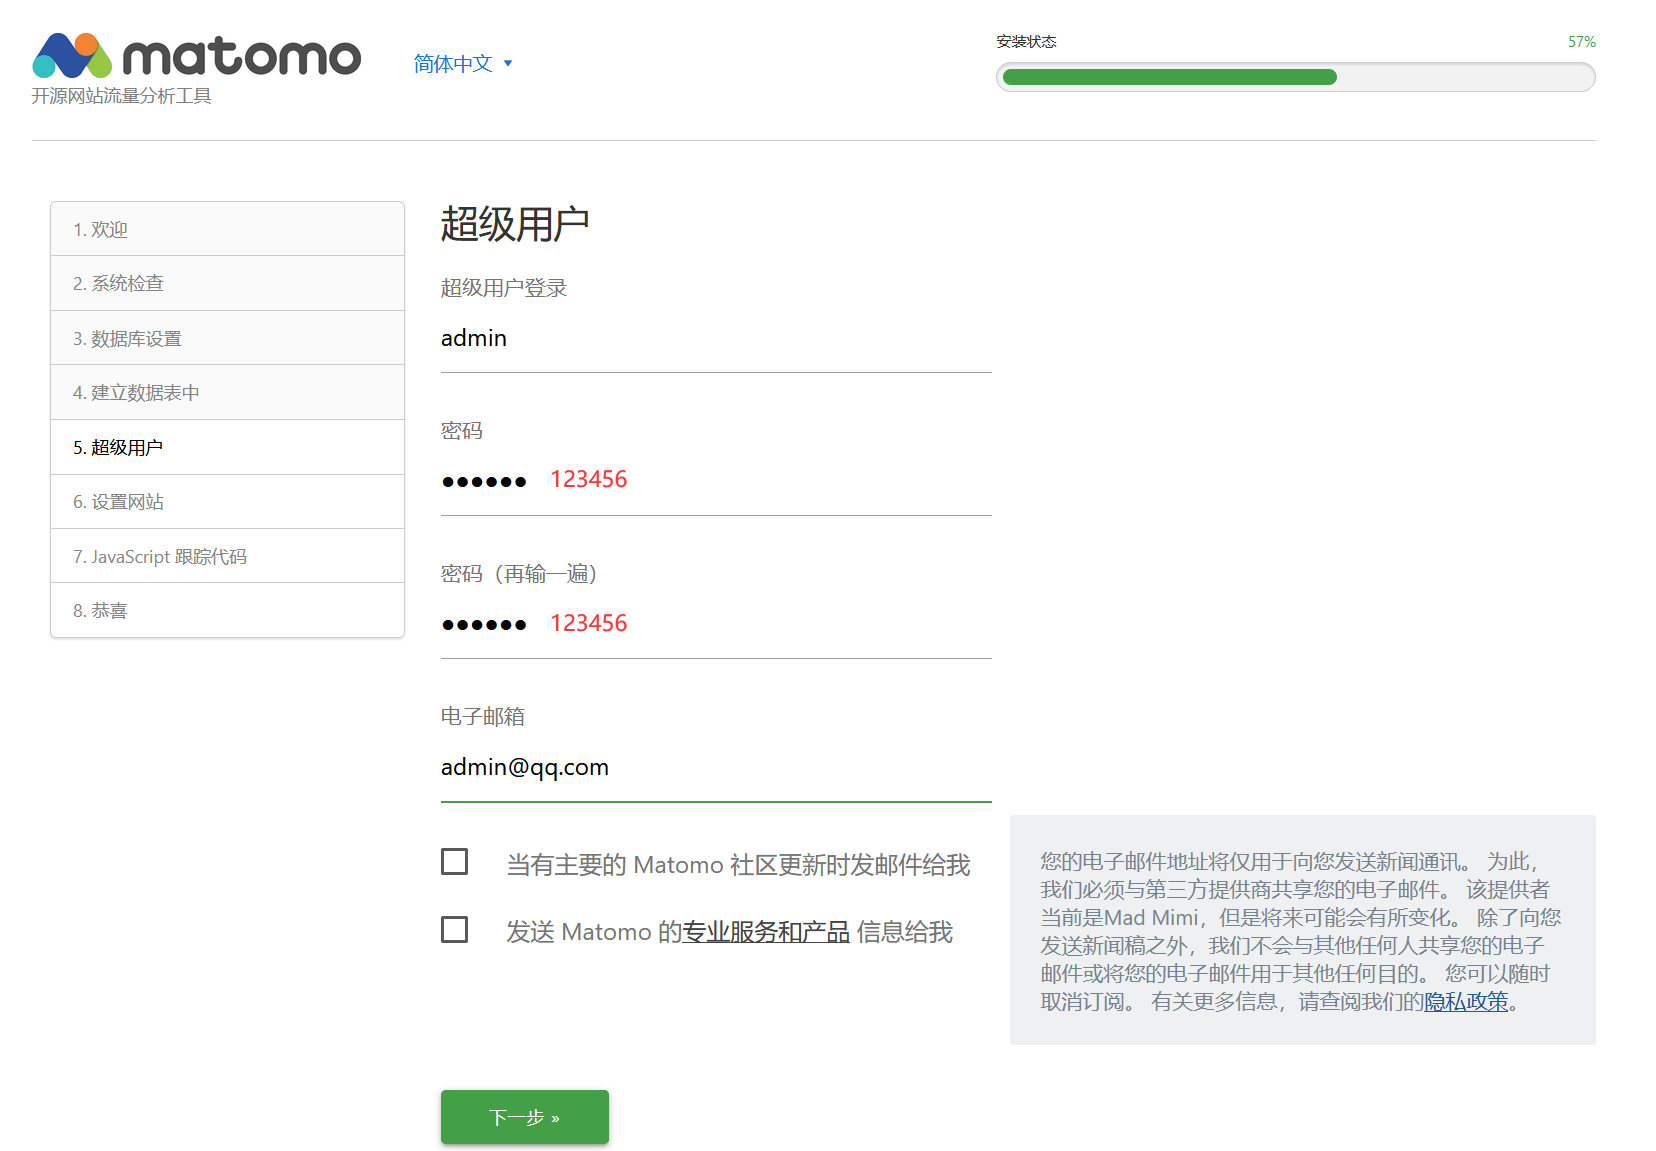Focus the 密码（再输一遍）confirm field
This screenshot has width=1656, height=1151.
pyautogui.click(x=716, y=624)
